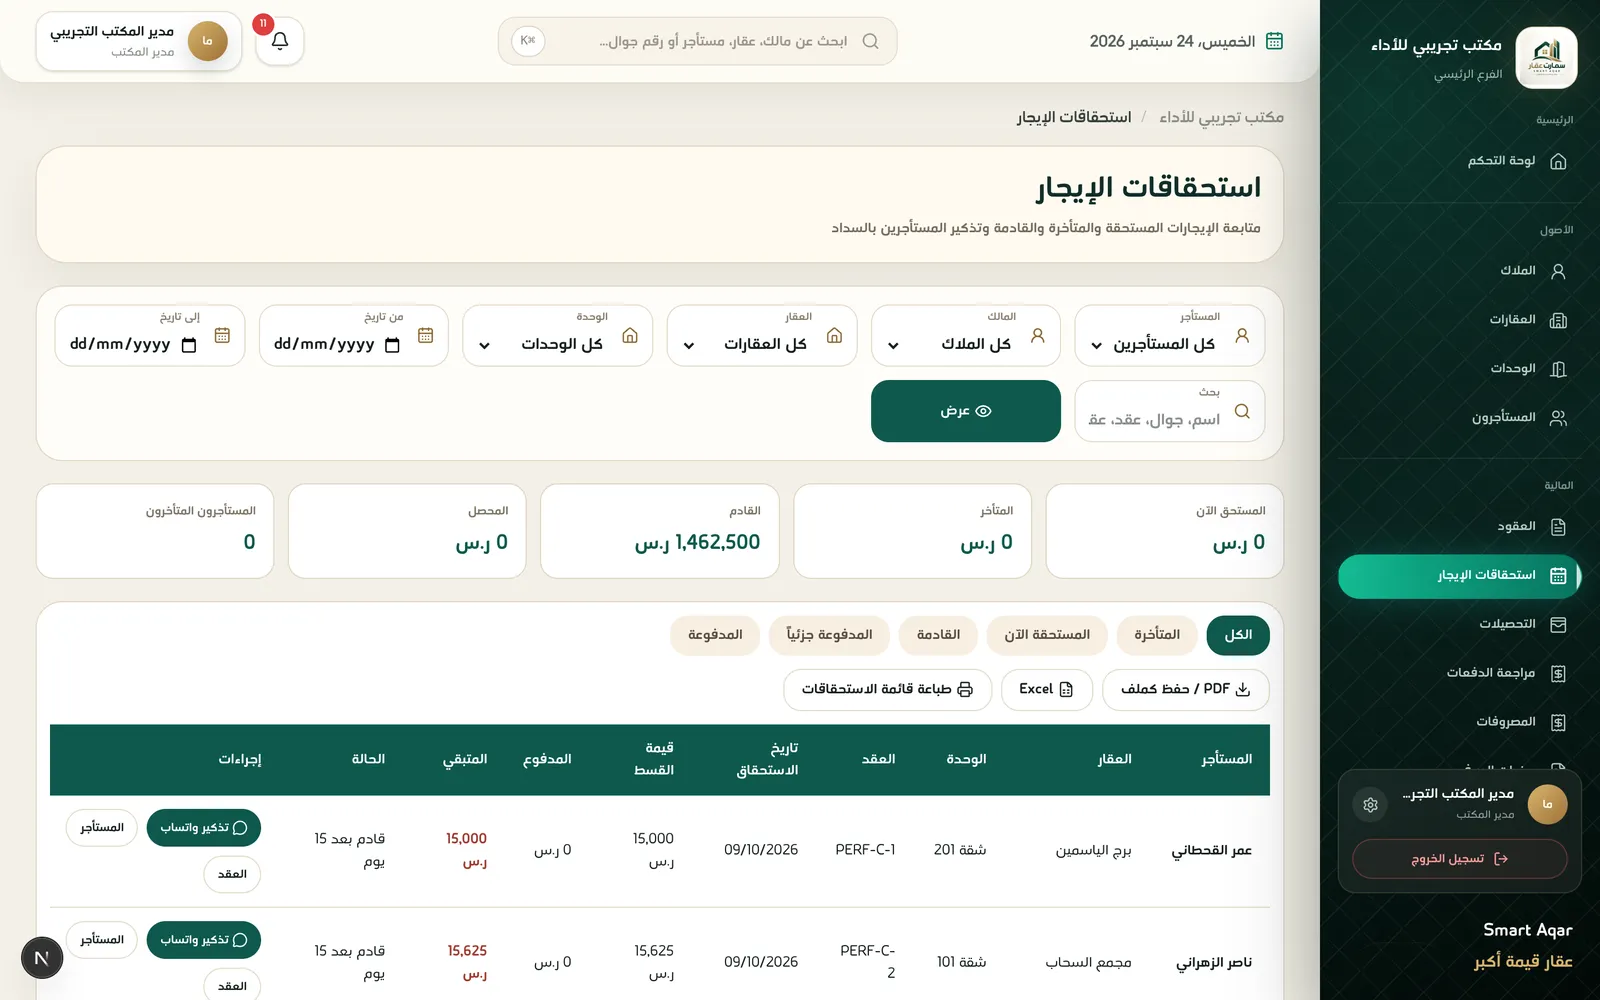Open the notifications bell icon
1600x1000 pixels.
click(280, 41)
